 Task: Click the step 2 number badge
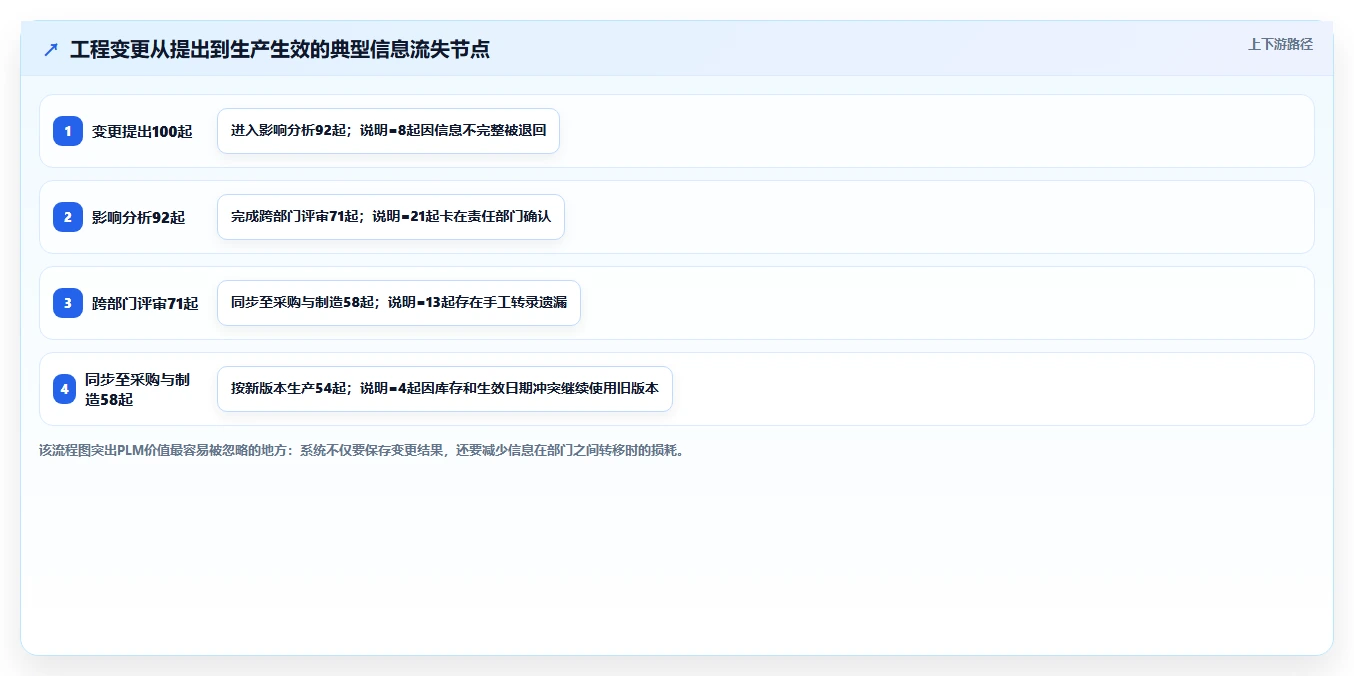tap(68, 217)
